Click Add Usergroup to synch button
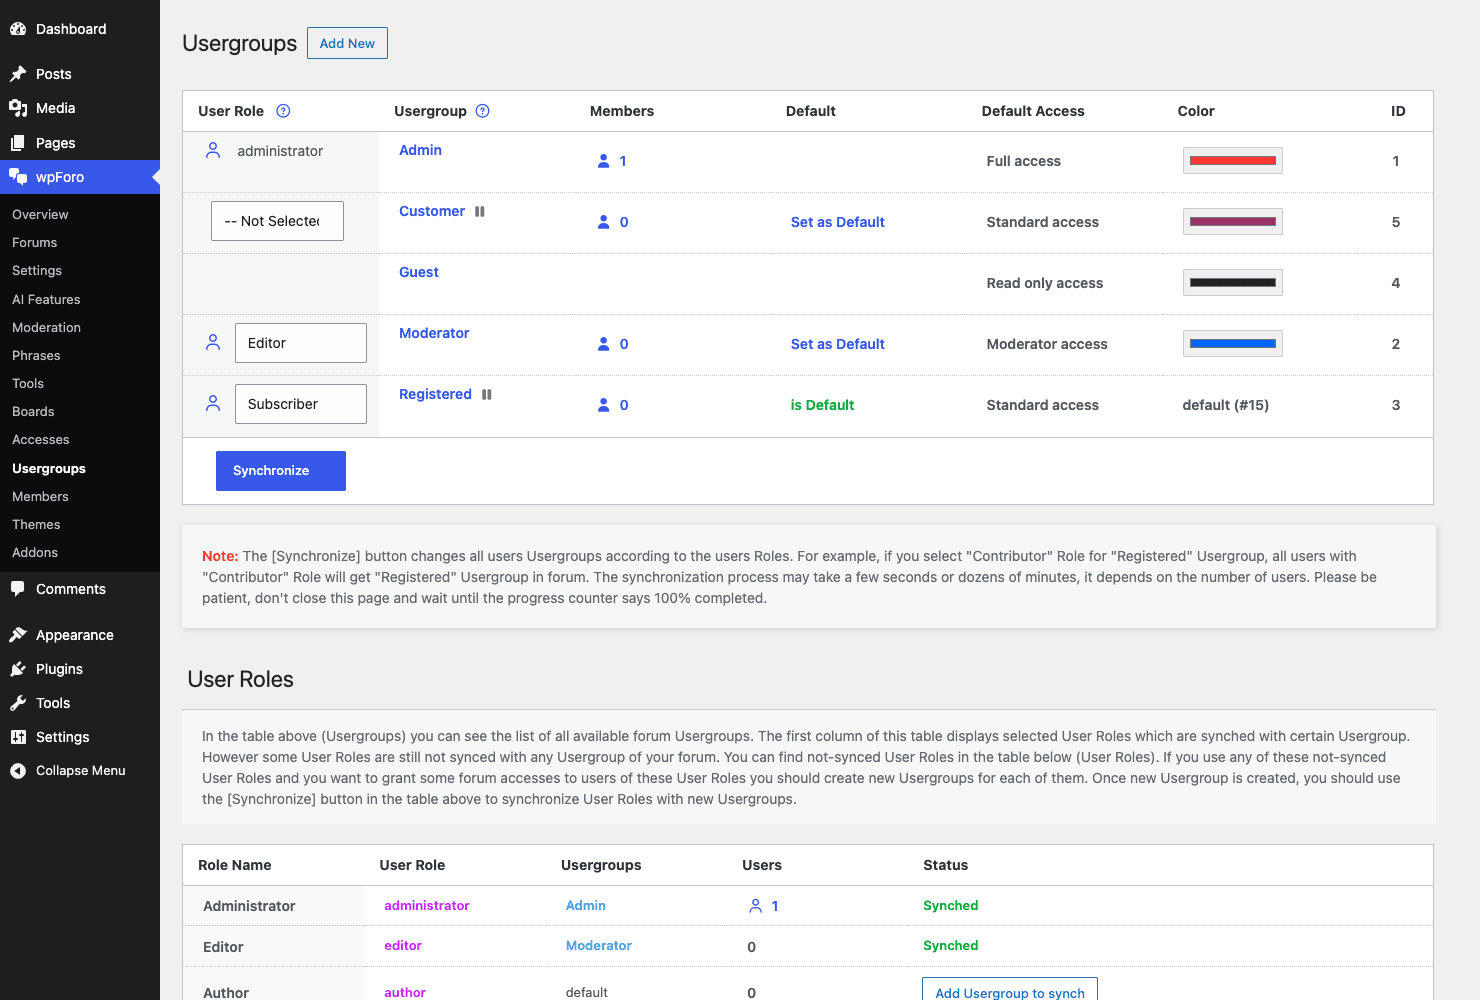The width and height of the screenshot is (1480, 1000). pyautogui.click(x=1010, y=990)
